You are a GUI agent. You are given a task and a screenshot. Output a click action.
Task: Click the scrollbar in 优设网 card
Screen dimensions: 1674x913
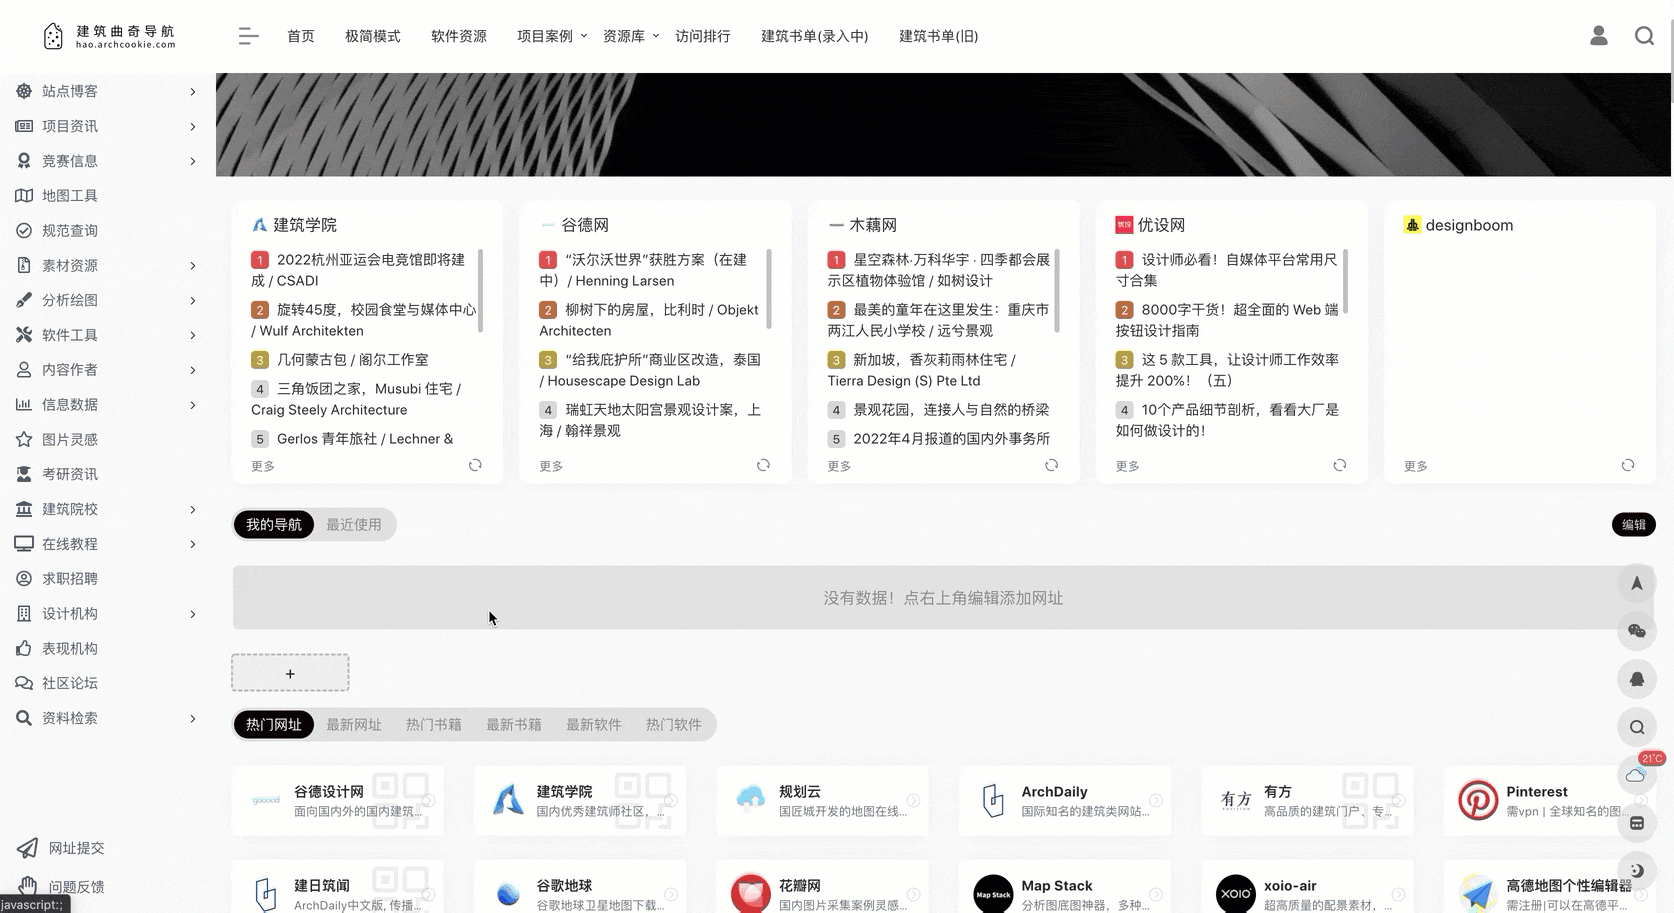tap(1345, 281)
